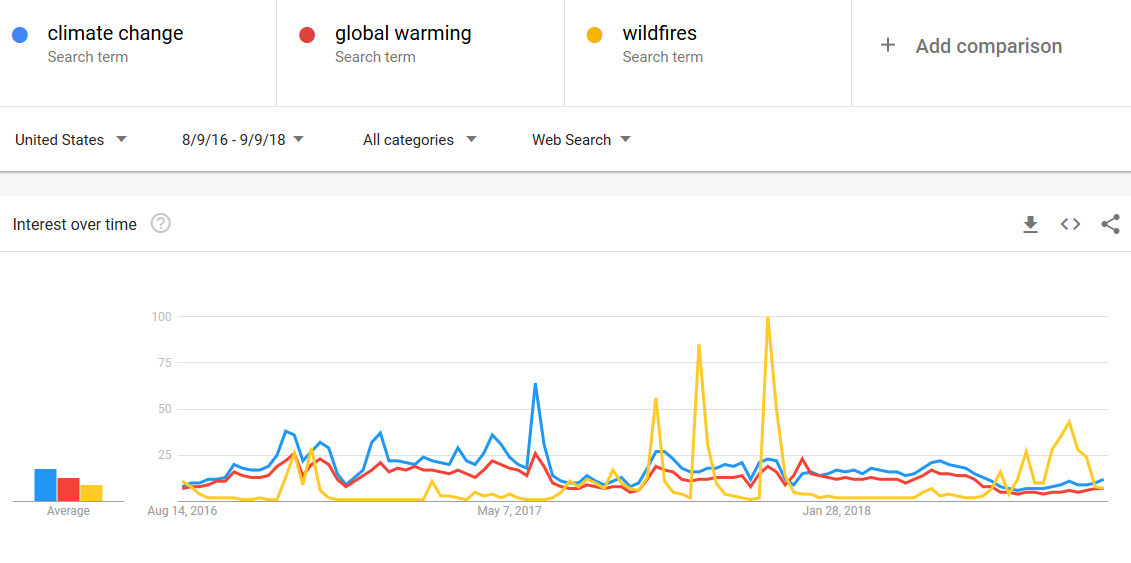Click the red global warming color dot
The height and width of the screenshot is (563, 1131).
[x=308, y=36]
